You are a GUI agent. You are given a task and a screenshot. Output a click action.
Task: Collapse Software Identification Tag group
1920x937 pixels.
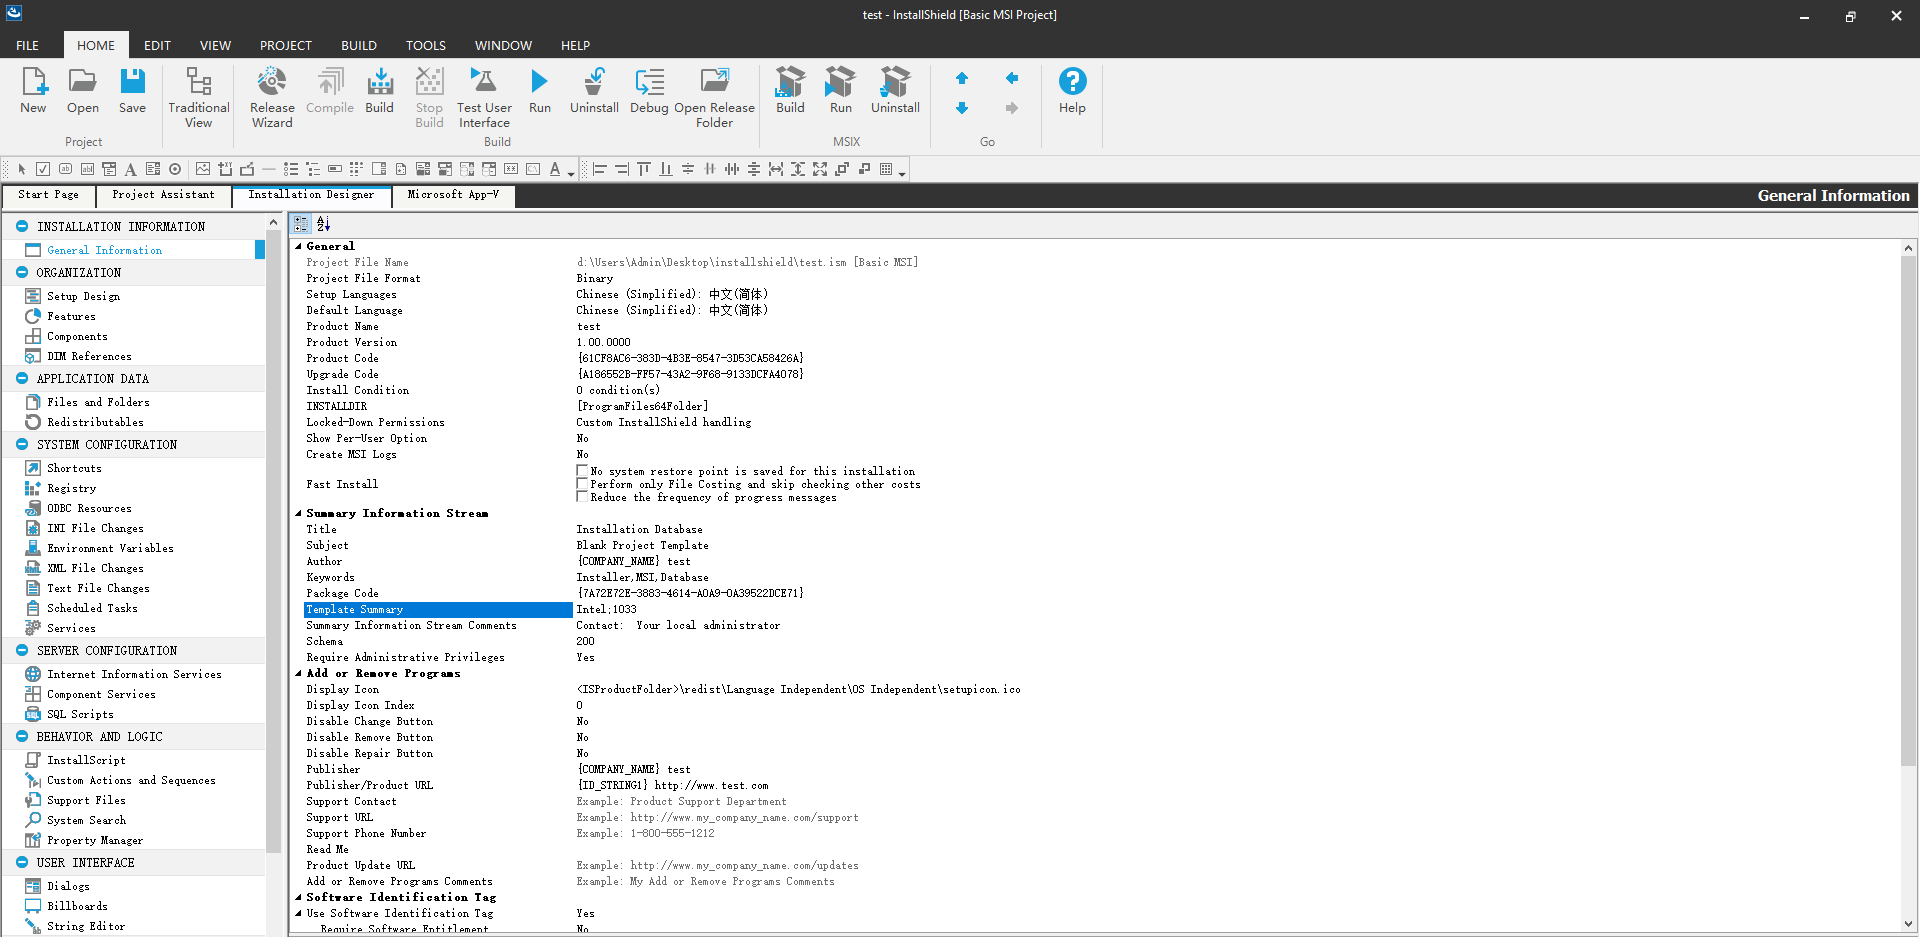click(x=298, y=897)
